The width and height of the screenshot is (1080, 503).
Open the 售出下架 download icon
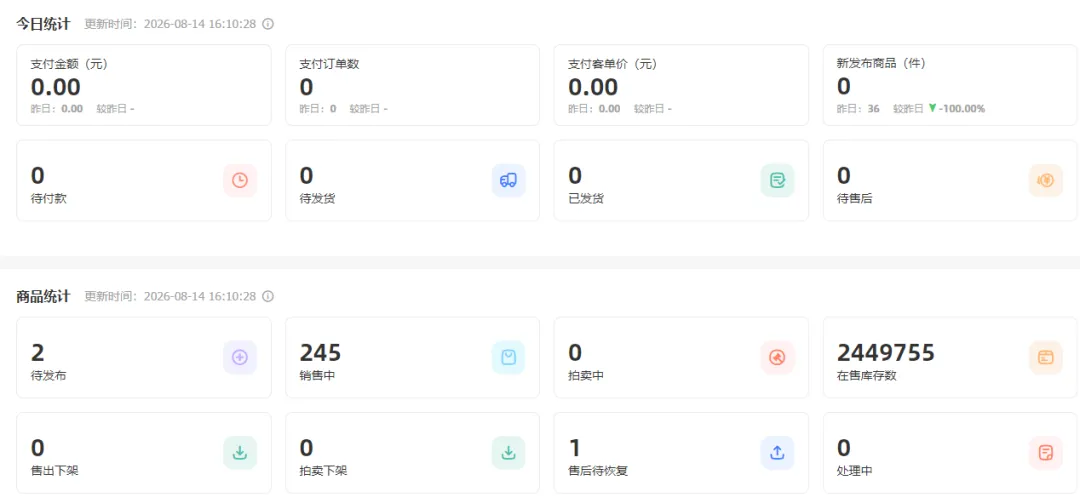[x=240, y=453]
